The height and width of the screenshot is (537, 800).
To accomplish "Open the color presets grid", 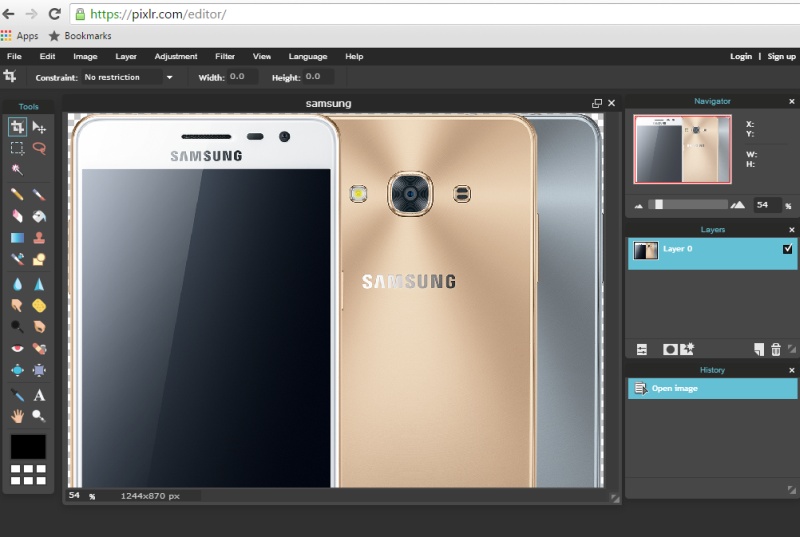I will click(28, 474).
